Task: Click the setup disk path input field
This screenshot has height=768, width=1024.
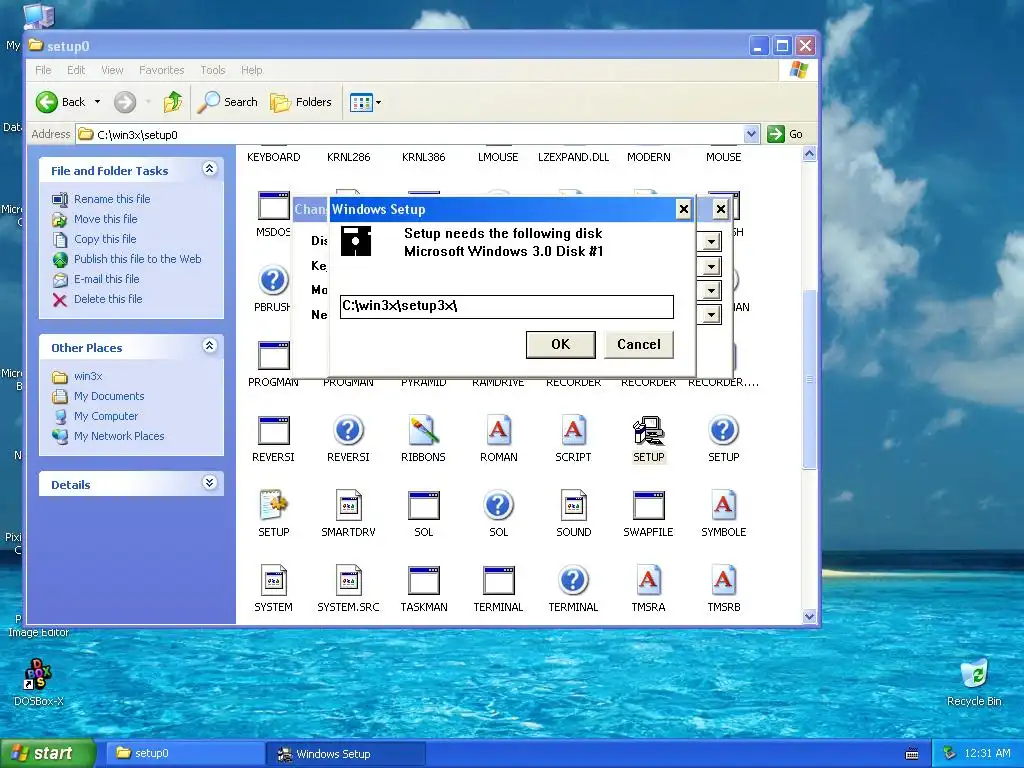Action: (506, 306)
